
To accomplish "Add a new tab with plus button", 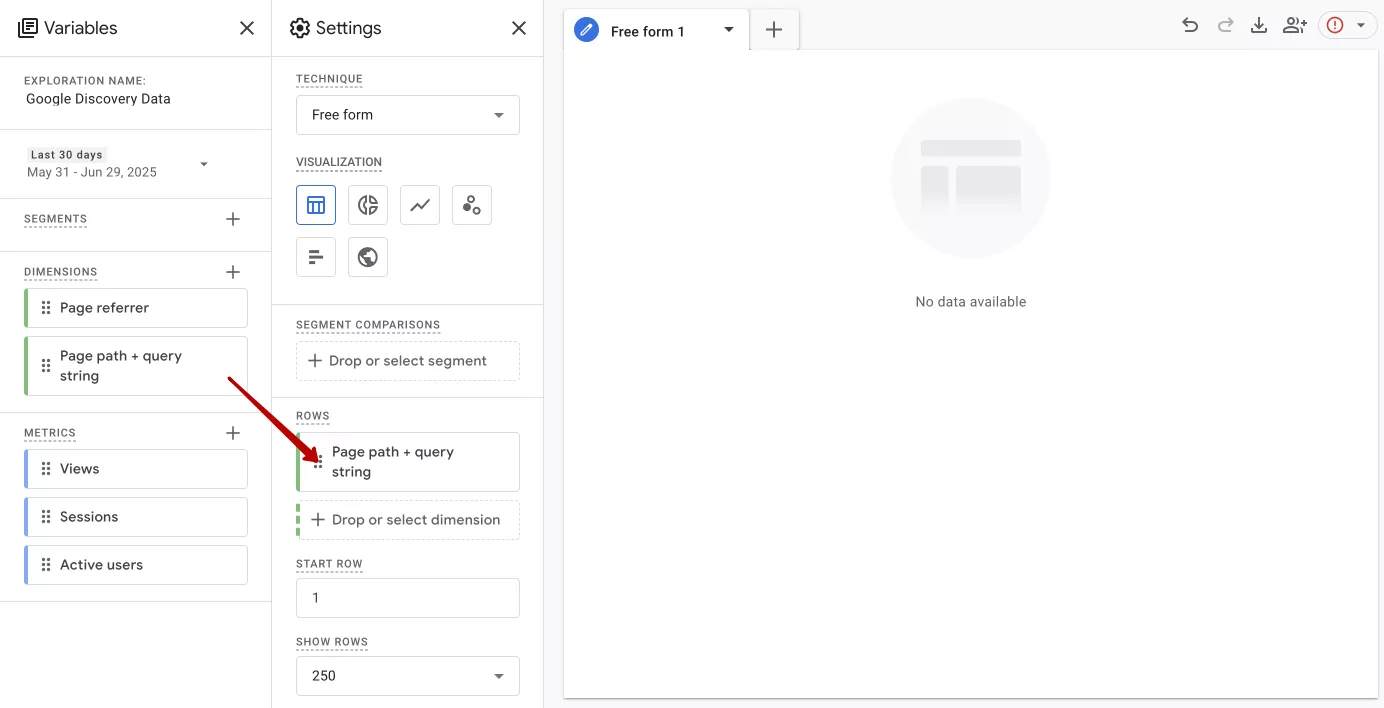I will point(774,30).
